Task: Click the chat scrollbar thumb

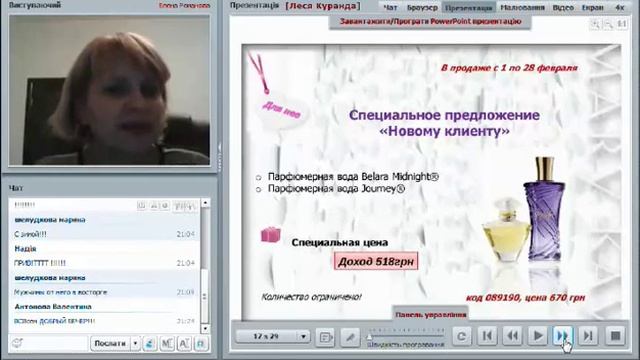Action: point(205,296)
